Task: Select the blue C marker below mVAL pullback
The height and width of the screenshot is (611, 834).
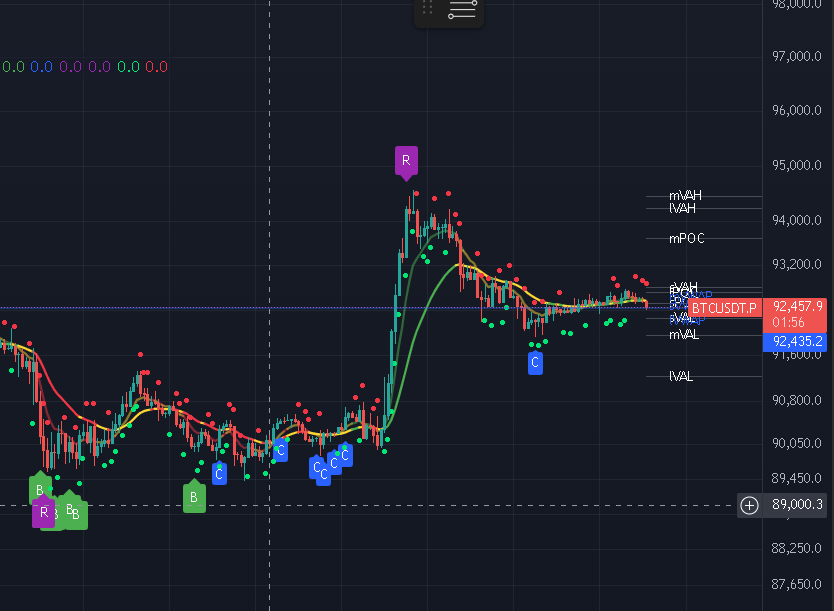Action: click(535, 363)
